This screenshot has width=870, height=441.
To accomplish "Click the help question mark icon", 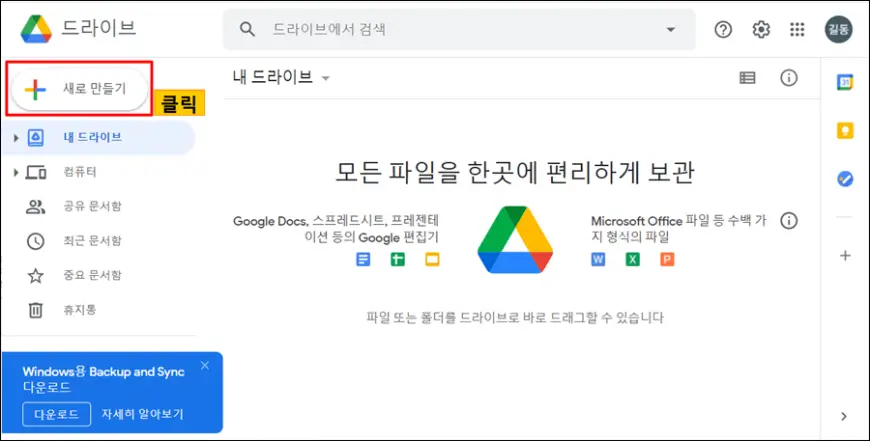I will (723, 30).
